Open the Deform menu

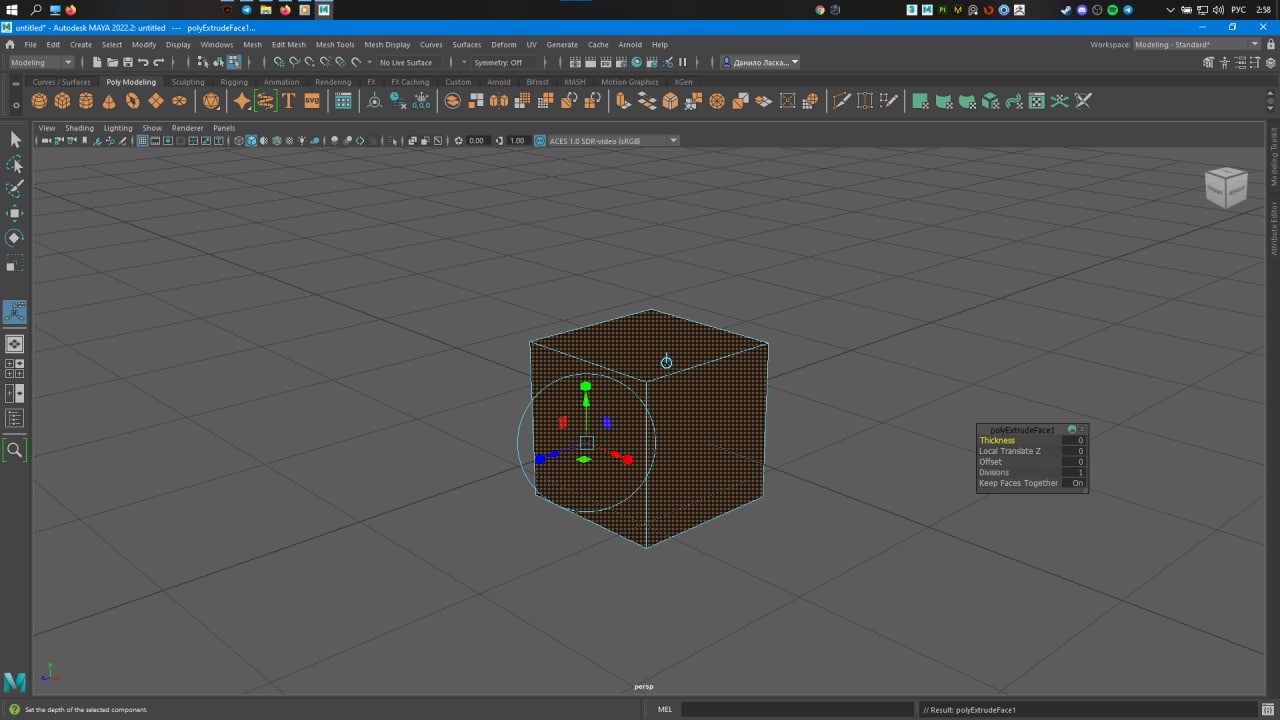(x=504, y=44)
